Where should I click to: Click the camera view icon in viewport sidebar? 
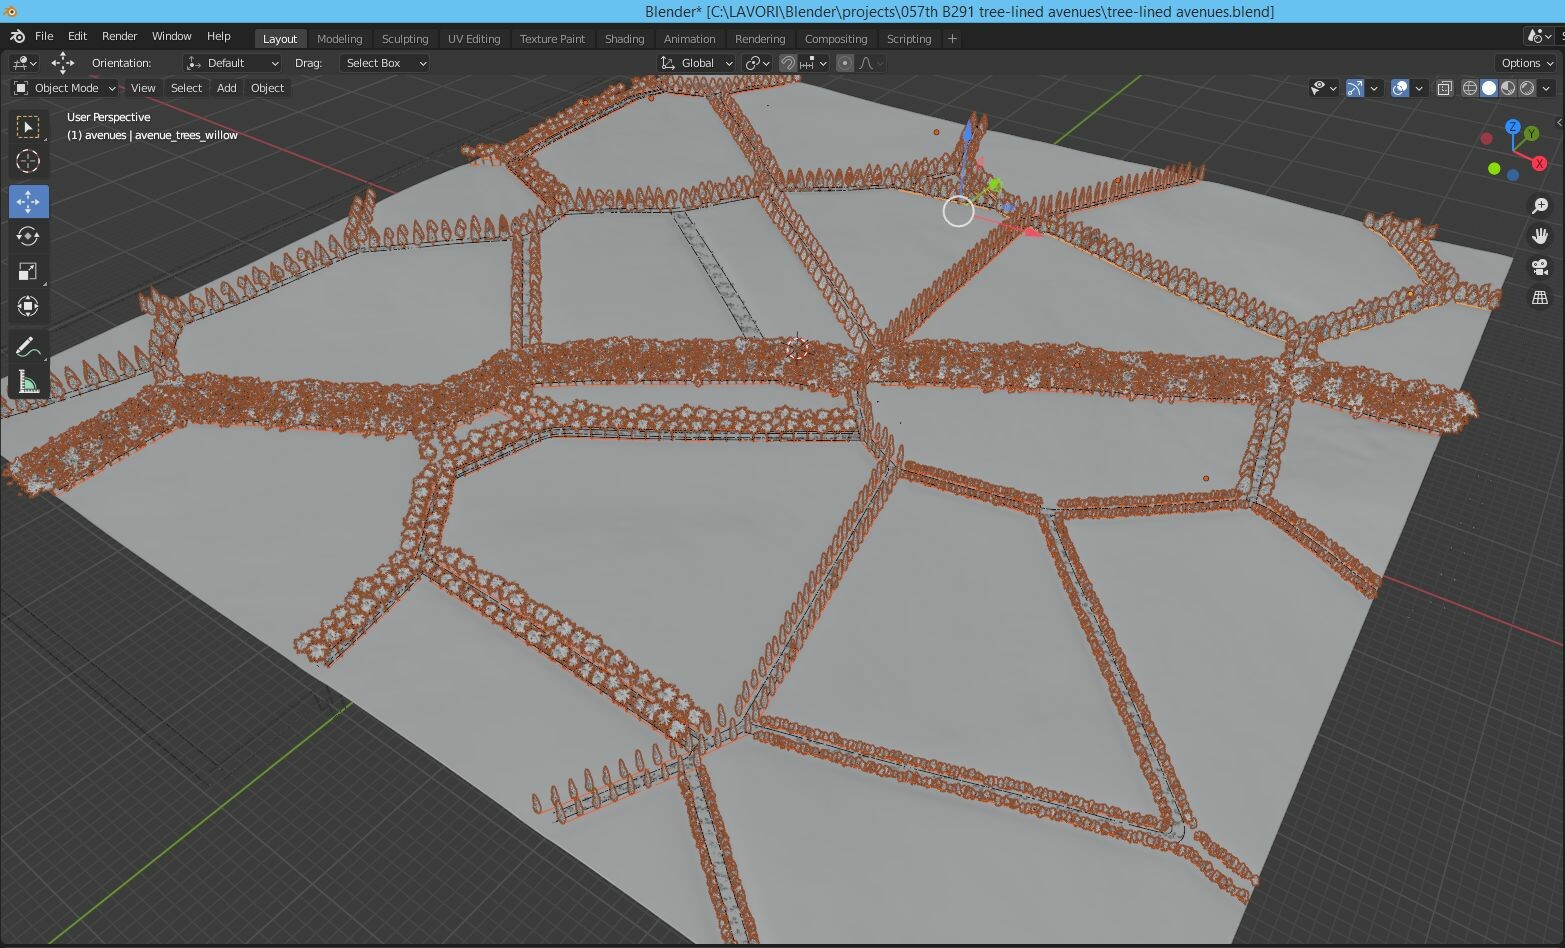click(1540, 267)
